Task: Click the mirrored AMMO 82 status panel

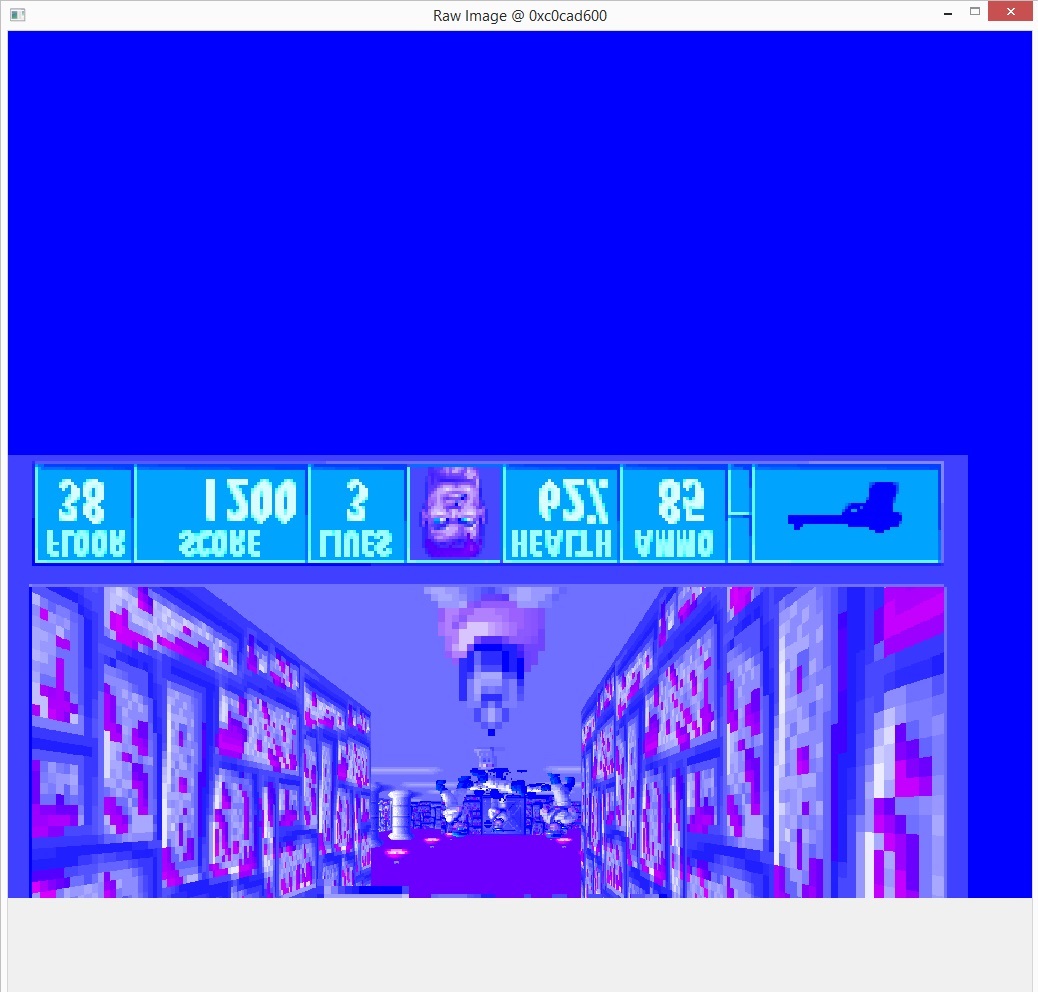Action: click(x=674, y=514)
